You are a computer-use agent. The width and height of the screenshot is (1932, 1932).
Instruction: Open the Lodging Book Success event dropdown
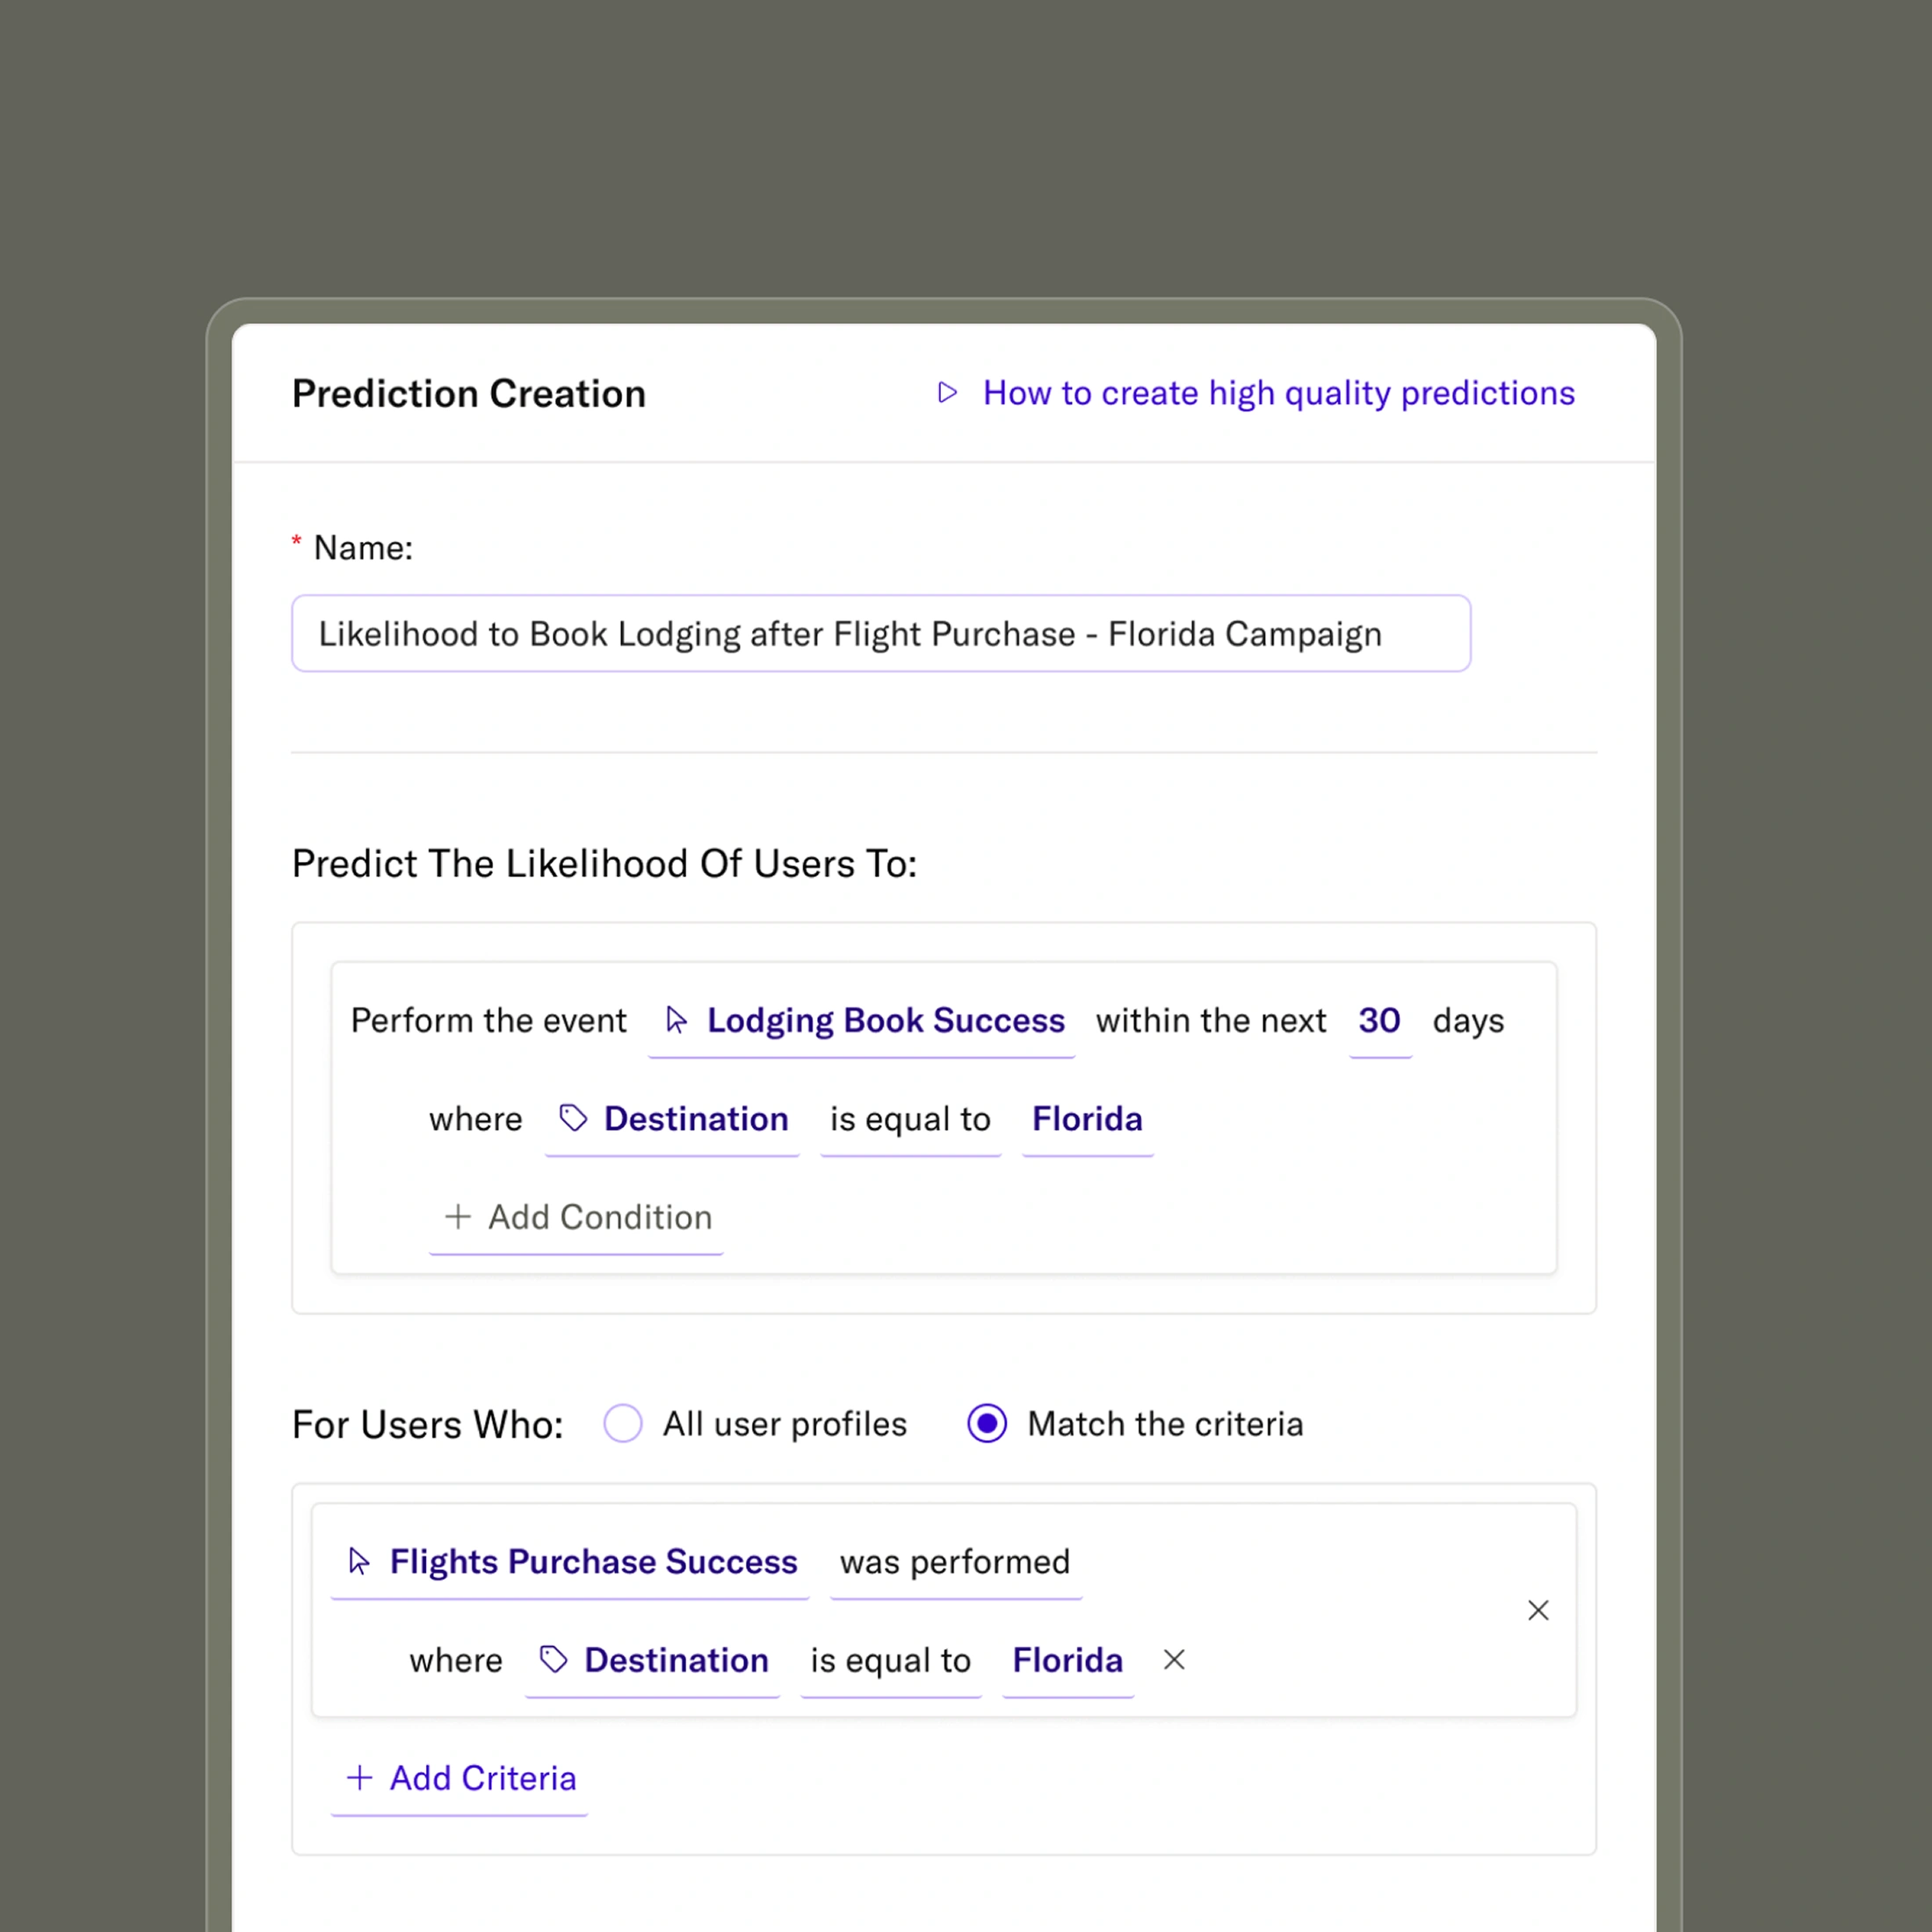pyautogui.click(x=884, y=1021)
